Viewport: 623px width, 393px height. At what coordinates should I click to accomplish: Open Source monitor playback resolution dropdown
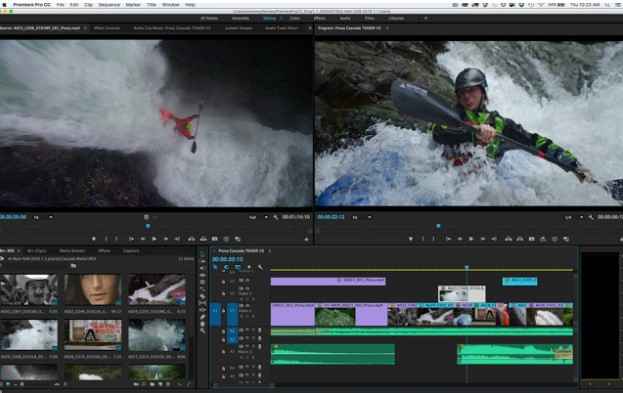[257, 217]
